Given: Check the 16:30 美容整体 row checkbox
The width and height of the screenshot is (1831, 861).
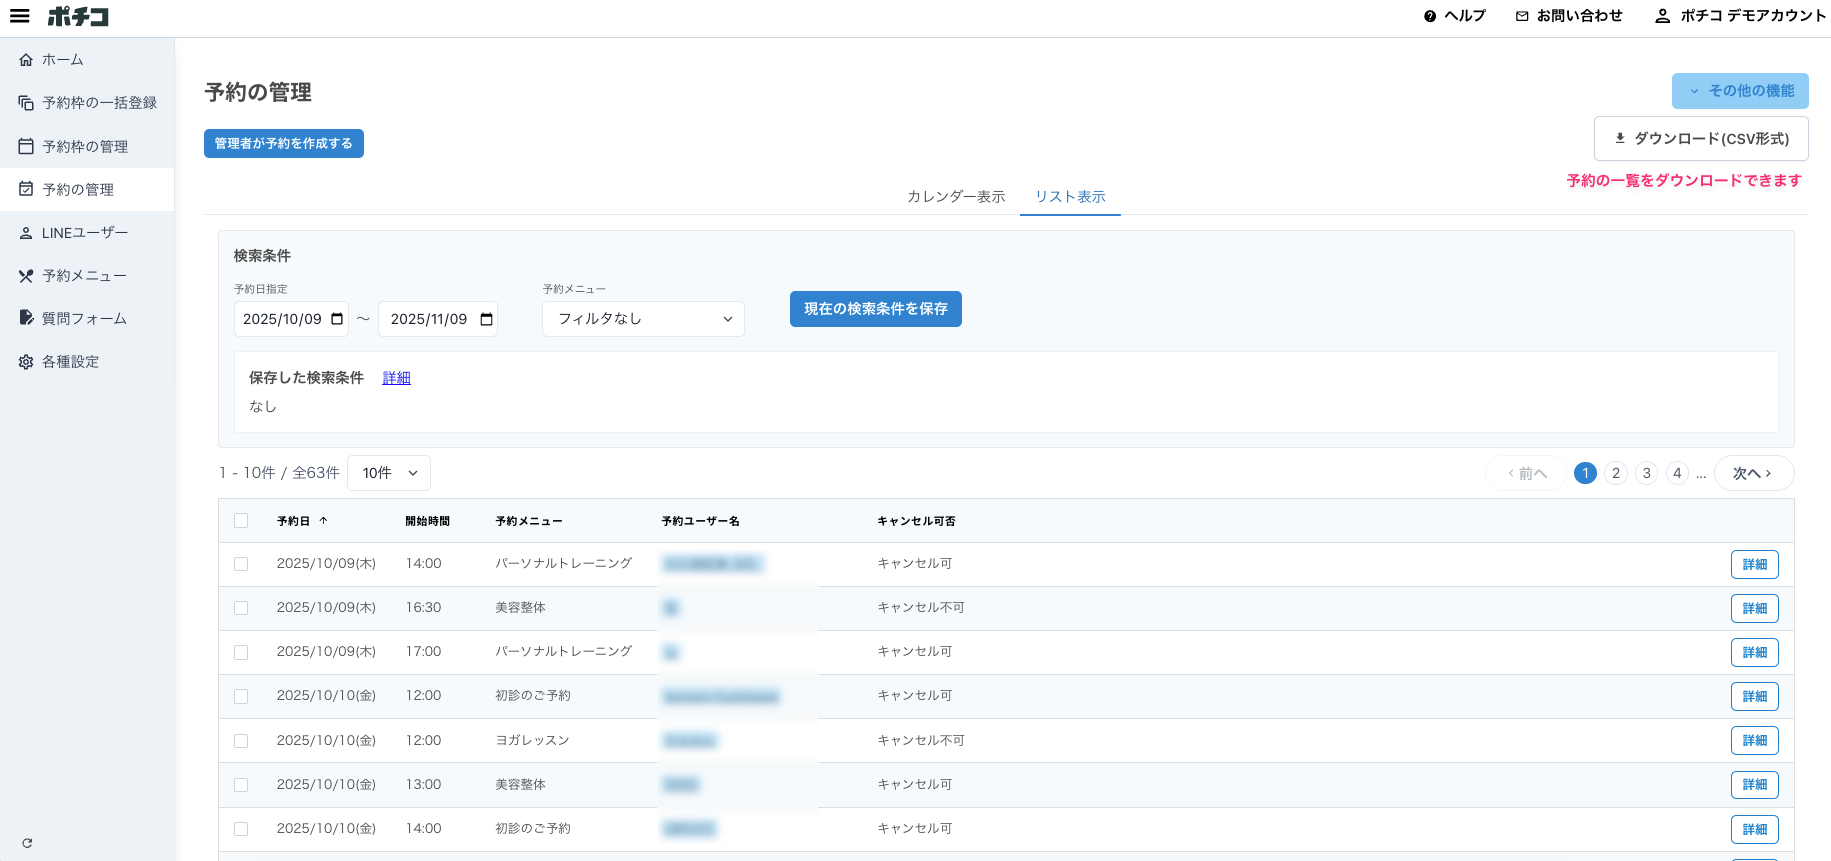Looking at the screenshot, I should pyautogui.click(x=241, y=608).
